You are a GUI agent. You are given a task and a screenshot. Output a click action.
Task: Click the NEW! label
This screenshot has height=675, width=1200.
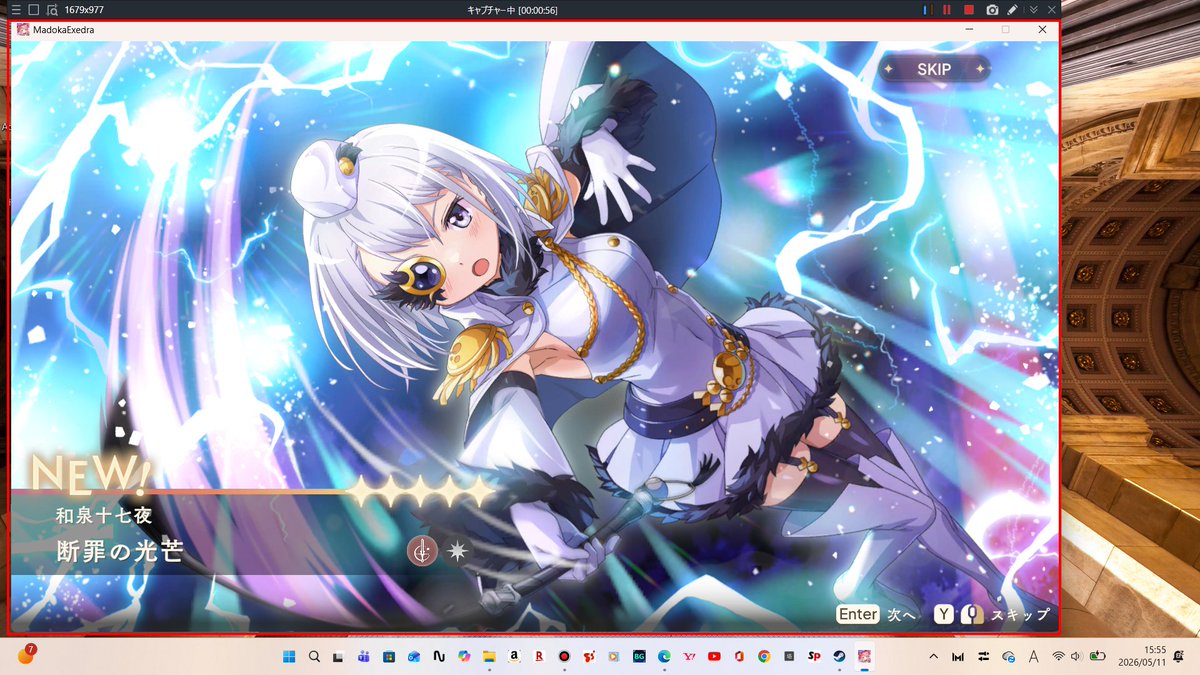click(x=91, y=474)
